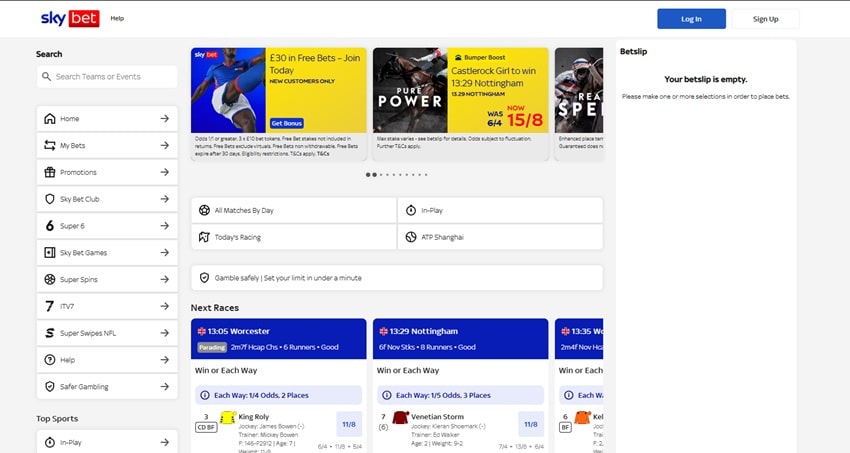Click info icon for Each Way 1/4 Odds
Image resolution: width=850 pixels, height=453 pixels.
pyautogui.click(x=205, y=395)
